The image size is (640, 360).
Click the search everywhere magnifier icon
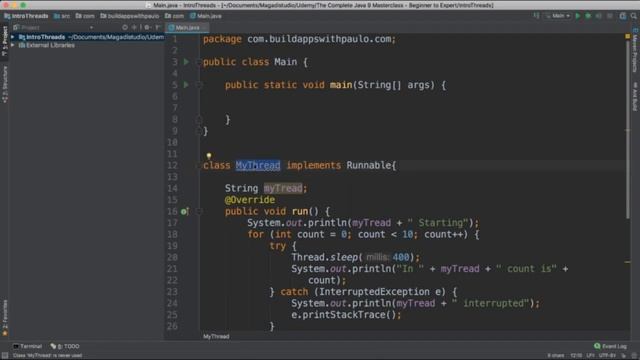(x=633, y=16)
